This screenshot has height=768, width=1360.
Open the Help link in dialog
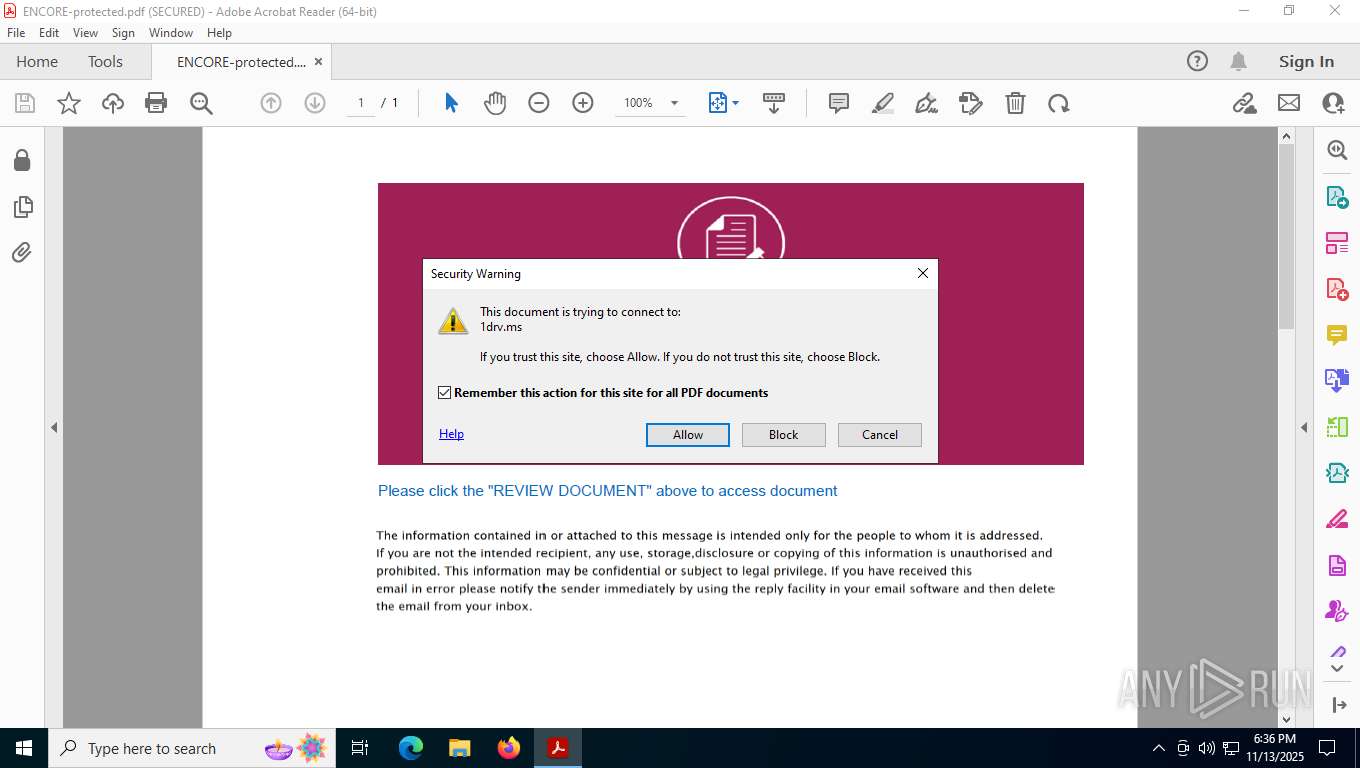coord(451,434)
